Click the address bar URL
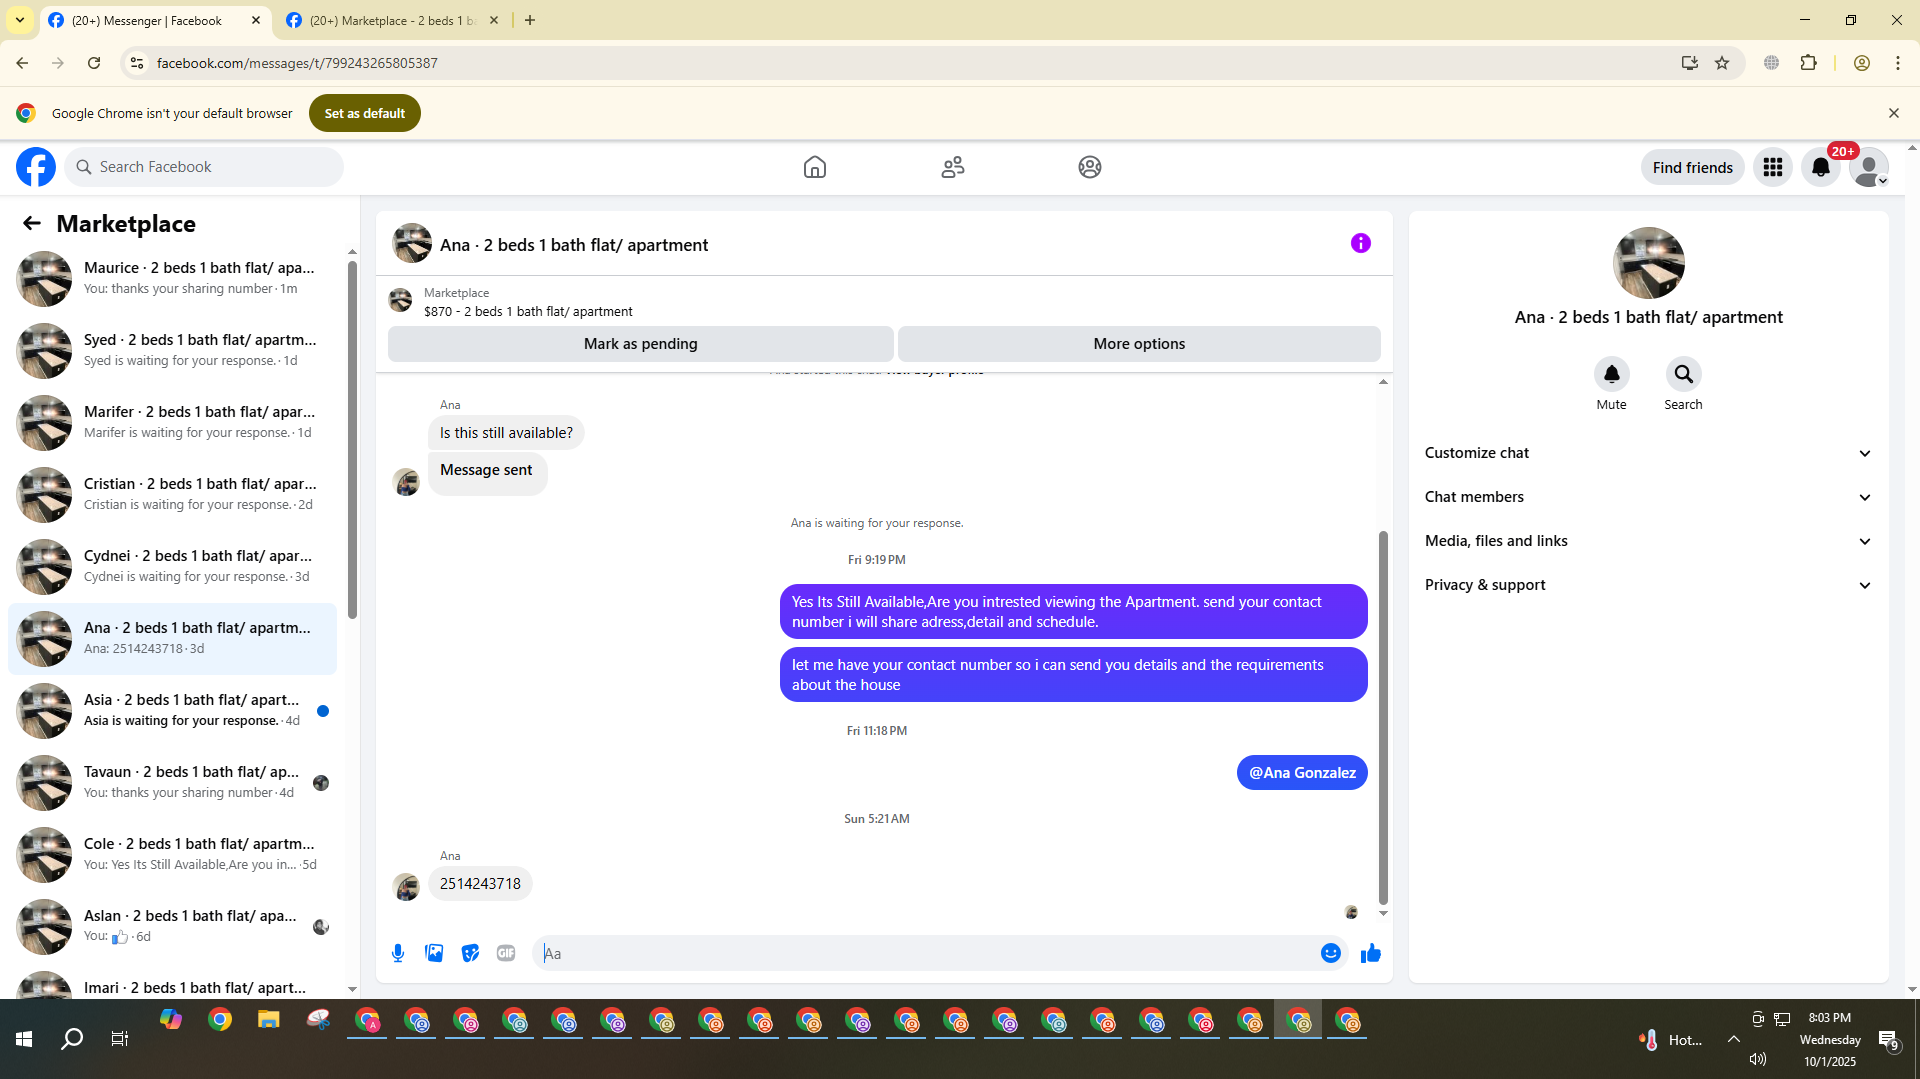The image size is (1920, 1079). pos(298,63)
